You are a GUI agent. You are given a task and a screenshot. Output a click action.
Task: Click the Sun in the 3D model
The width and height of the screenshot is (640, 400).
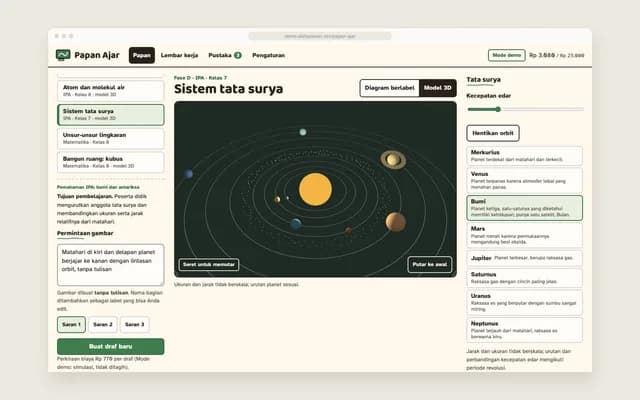coord(316,189)
